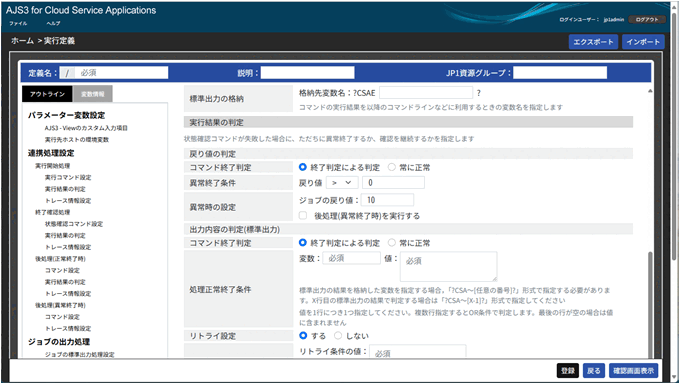Select 終了判定による判定 under 出力内容の判定(標準出力)
Screen dimensions: 680x384
pyautogui.click(x=303, y=243)
